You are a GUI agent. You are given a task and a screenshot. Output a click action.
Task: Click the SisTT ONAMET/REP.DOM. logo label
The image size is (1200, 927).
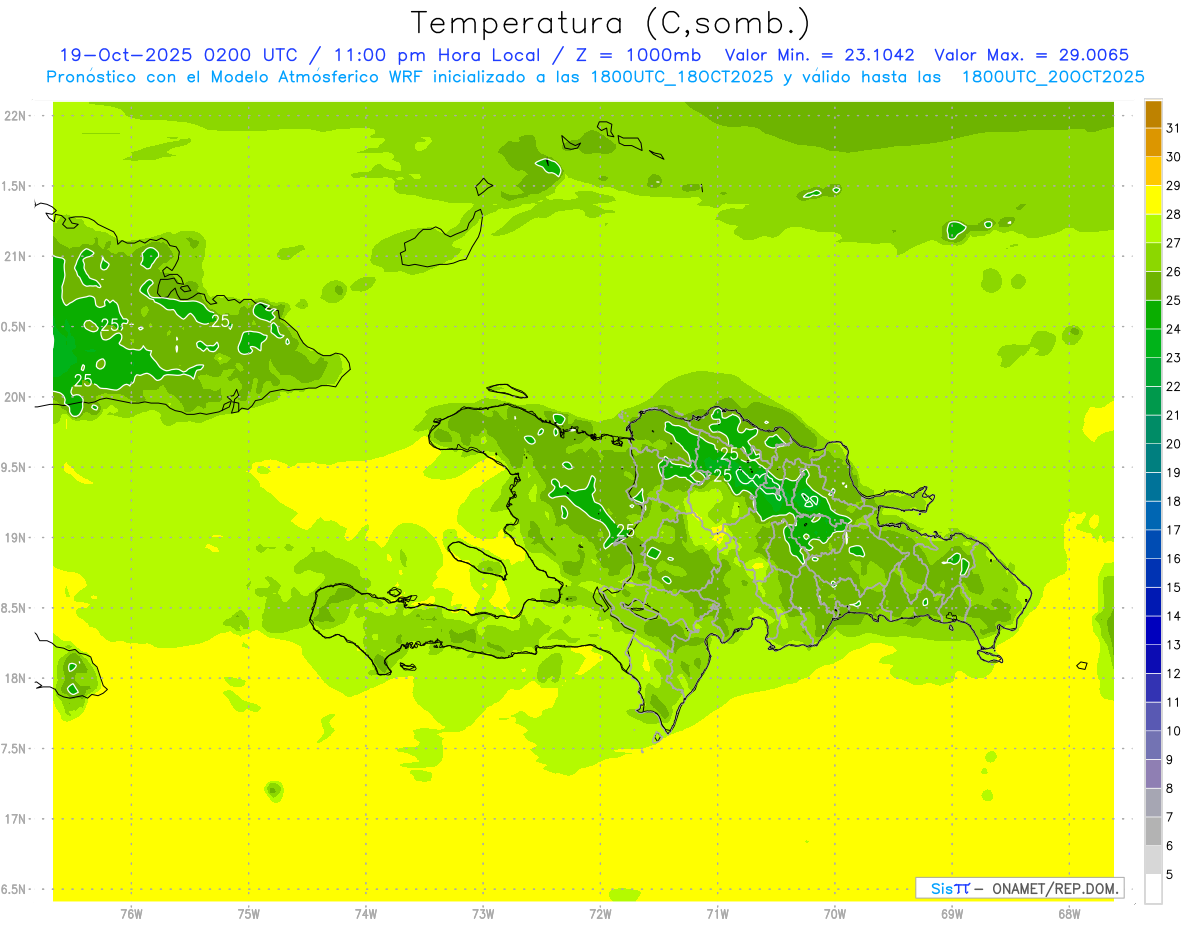1019,888
